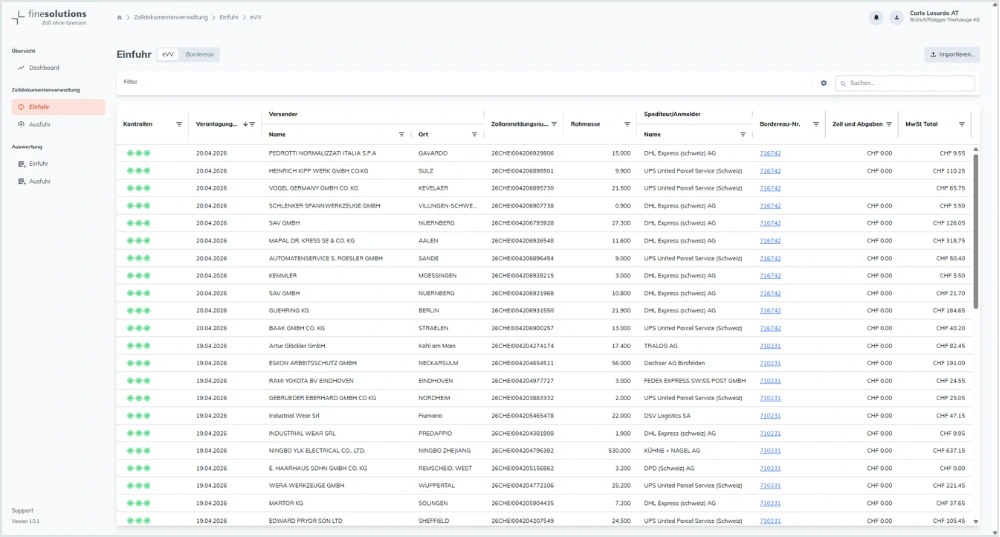This screenshot has height=537, width=1000.
Task: Switch to the eVV tab
Action: click(168, 55)
